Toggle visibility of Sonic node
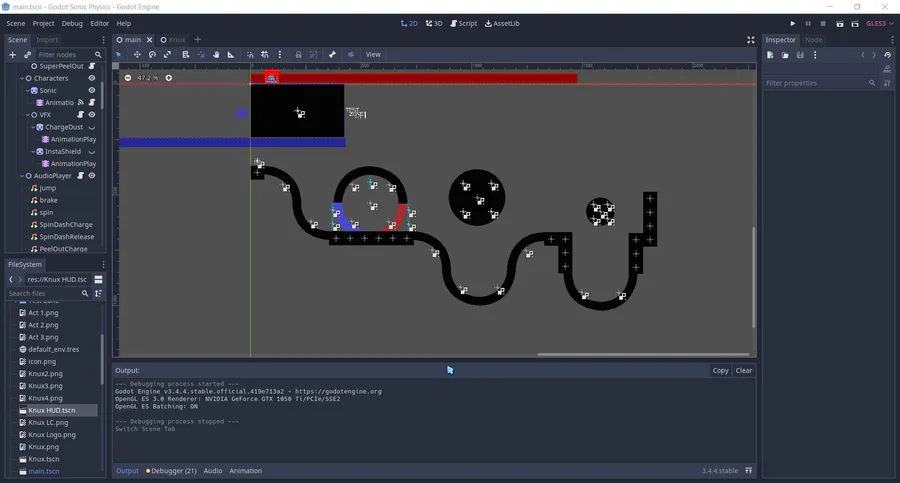Screen dimensions: 900x483 (92, 90)
